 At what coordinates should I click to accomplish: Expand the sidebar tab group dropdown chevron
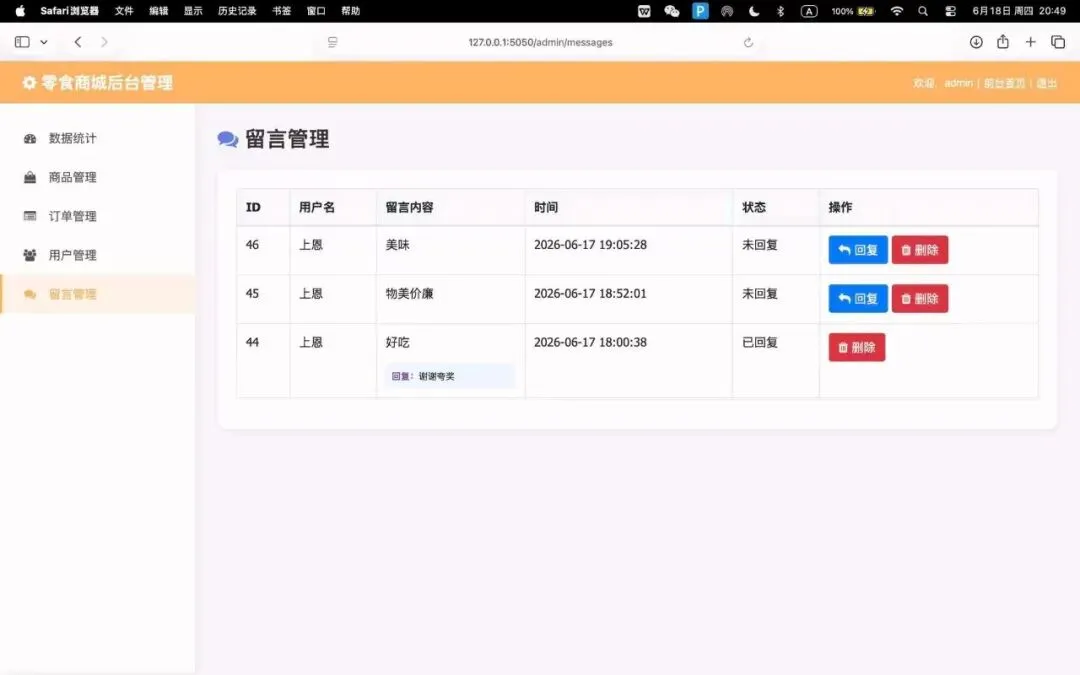(44, 42)
